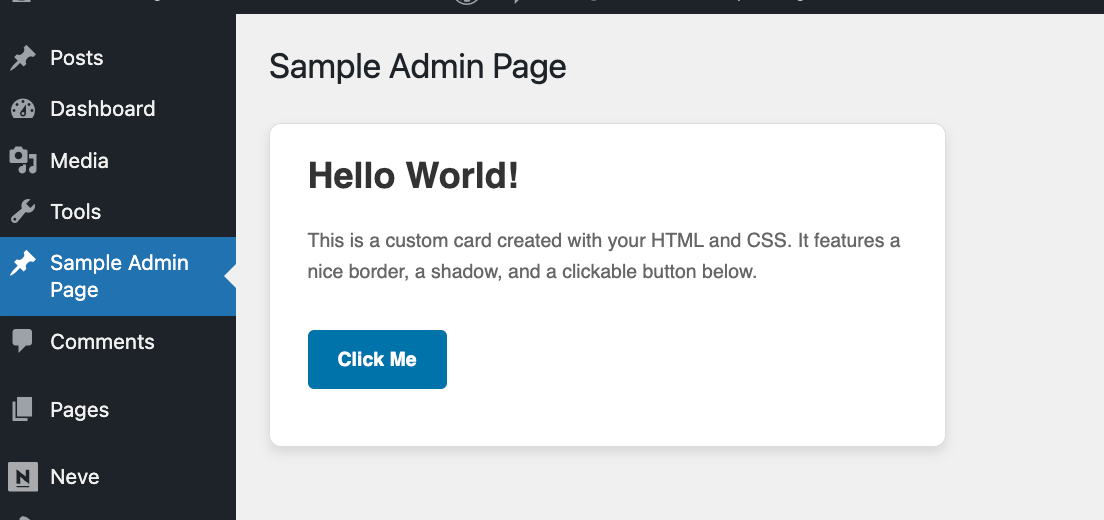Viewport: 1104px width, 520px height.
Task: Open the Media menu label
Action: click(x=80, y=161)
